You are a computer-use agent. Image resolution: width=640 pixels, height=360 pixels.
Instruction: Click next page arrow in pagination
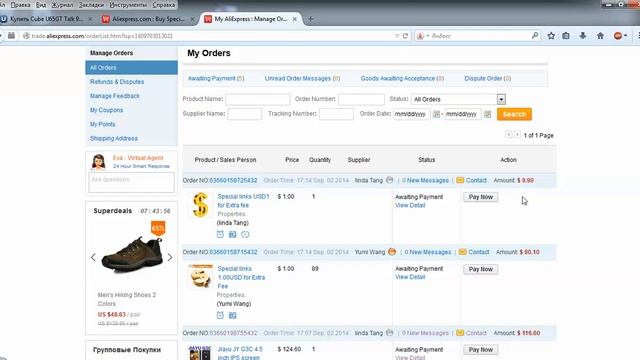(x=517, y=134)
